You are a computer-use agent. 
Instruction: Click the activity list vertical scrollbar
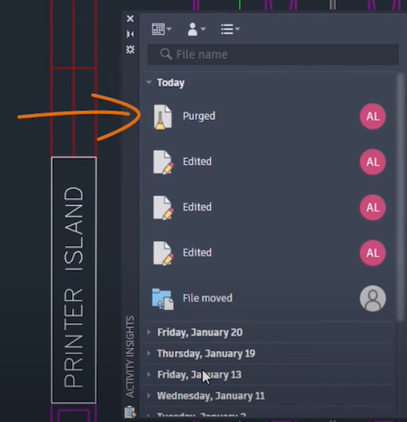tap(400, 197)
